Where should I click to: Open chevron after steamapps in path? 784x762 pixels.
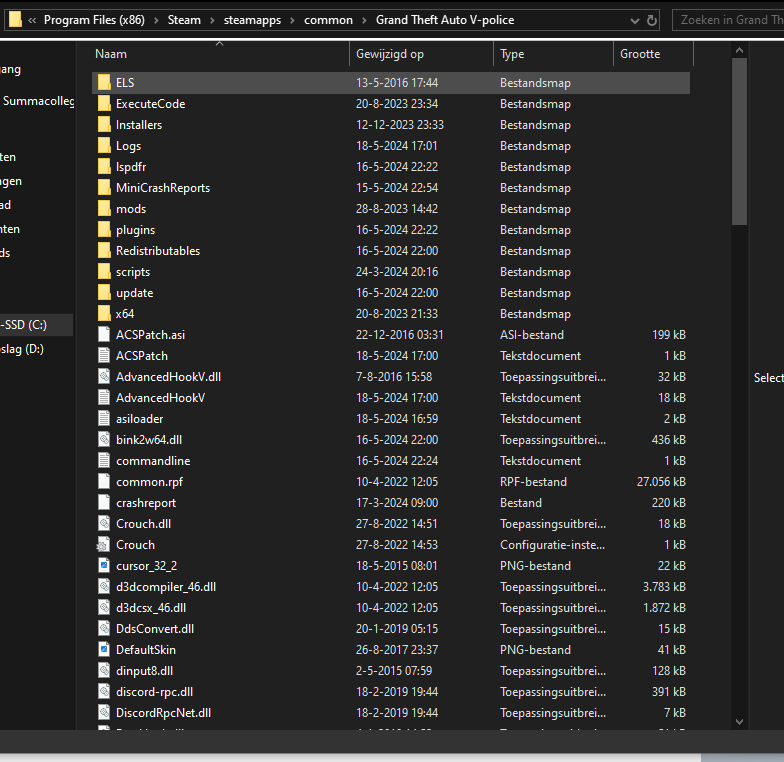(292, 20)
